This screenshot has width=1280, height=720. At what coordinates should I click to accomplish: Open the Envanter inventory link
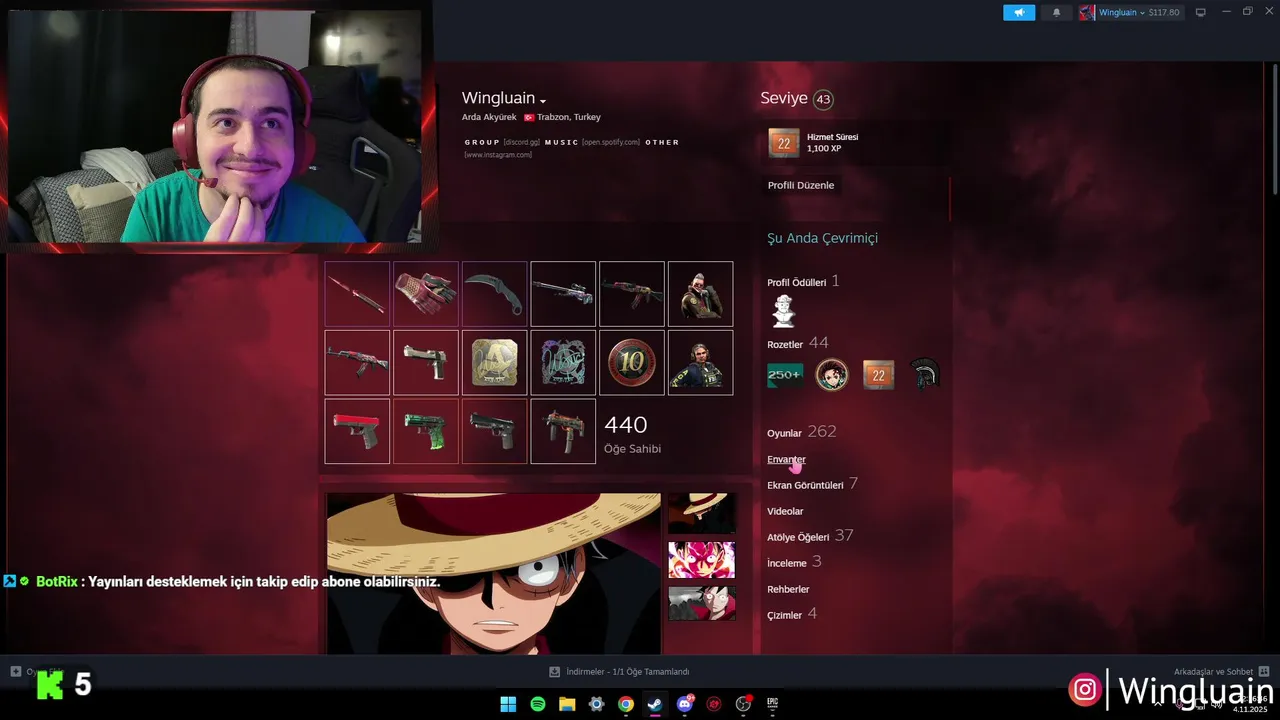pyautogui.click(x=786, y=459)
